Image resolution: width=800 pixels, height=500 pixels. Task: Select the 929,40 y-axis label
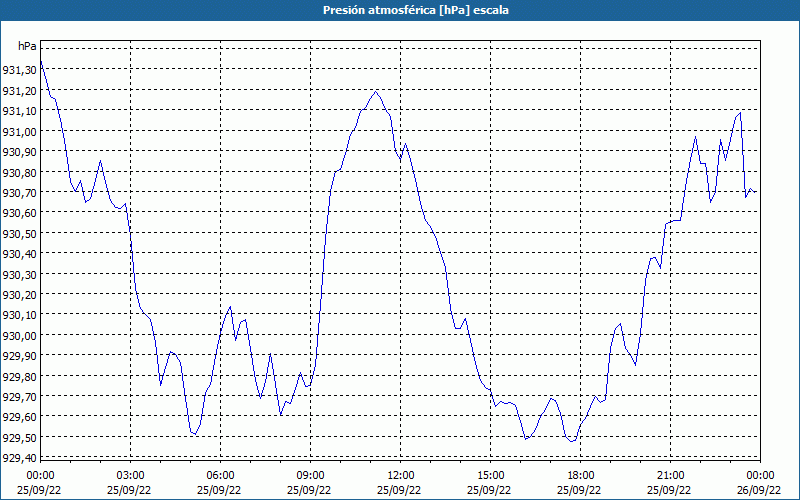(x=19, y=458)
